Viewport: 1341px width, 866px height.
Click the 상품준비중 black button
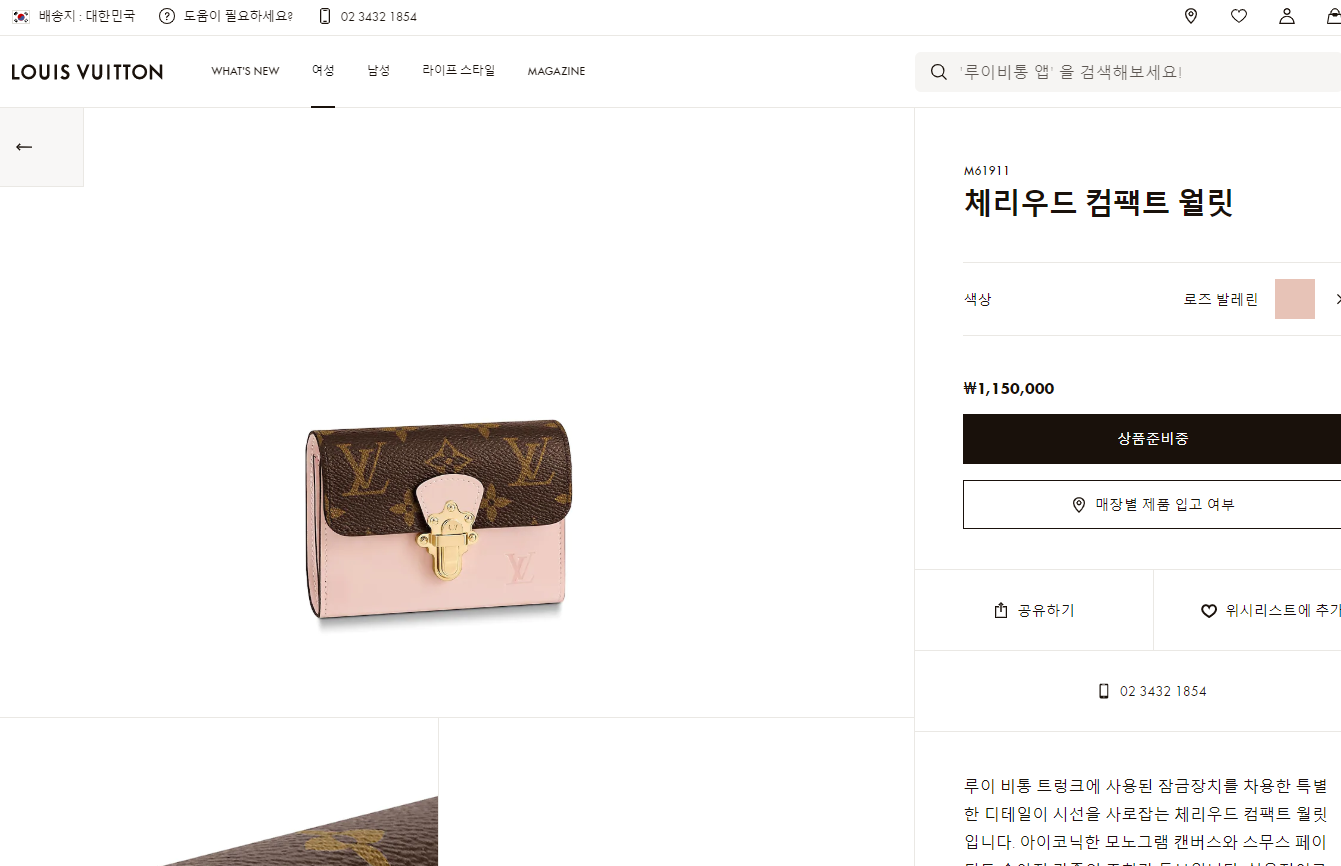pyautogui.click(x=1152, y=439)
